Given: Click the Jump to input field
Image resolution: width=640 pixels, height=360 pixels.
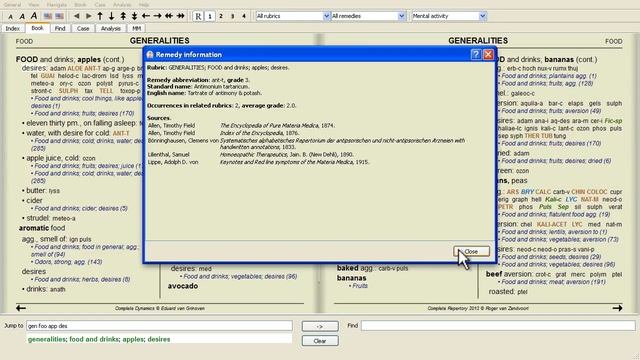Looking at the screenshot, I should point(159,326).
